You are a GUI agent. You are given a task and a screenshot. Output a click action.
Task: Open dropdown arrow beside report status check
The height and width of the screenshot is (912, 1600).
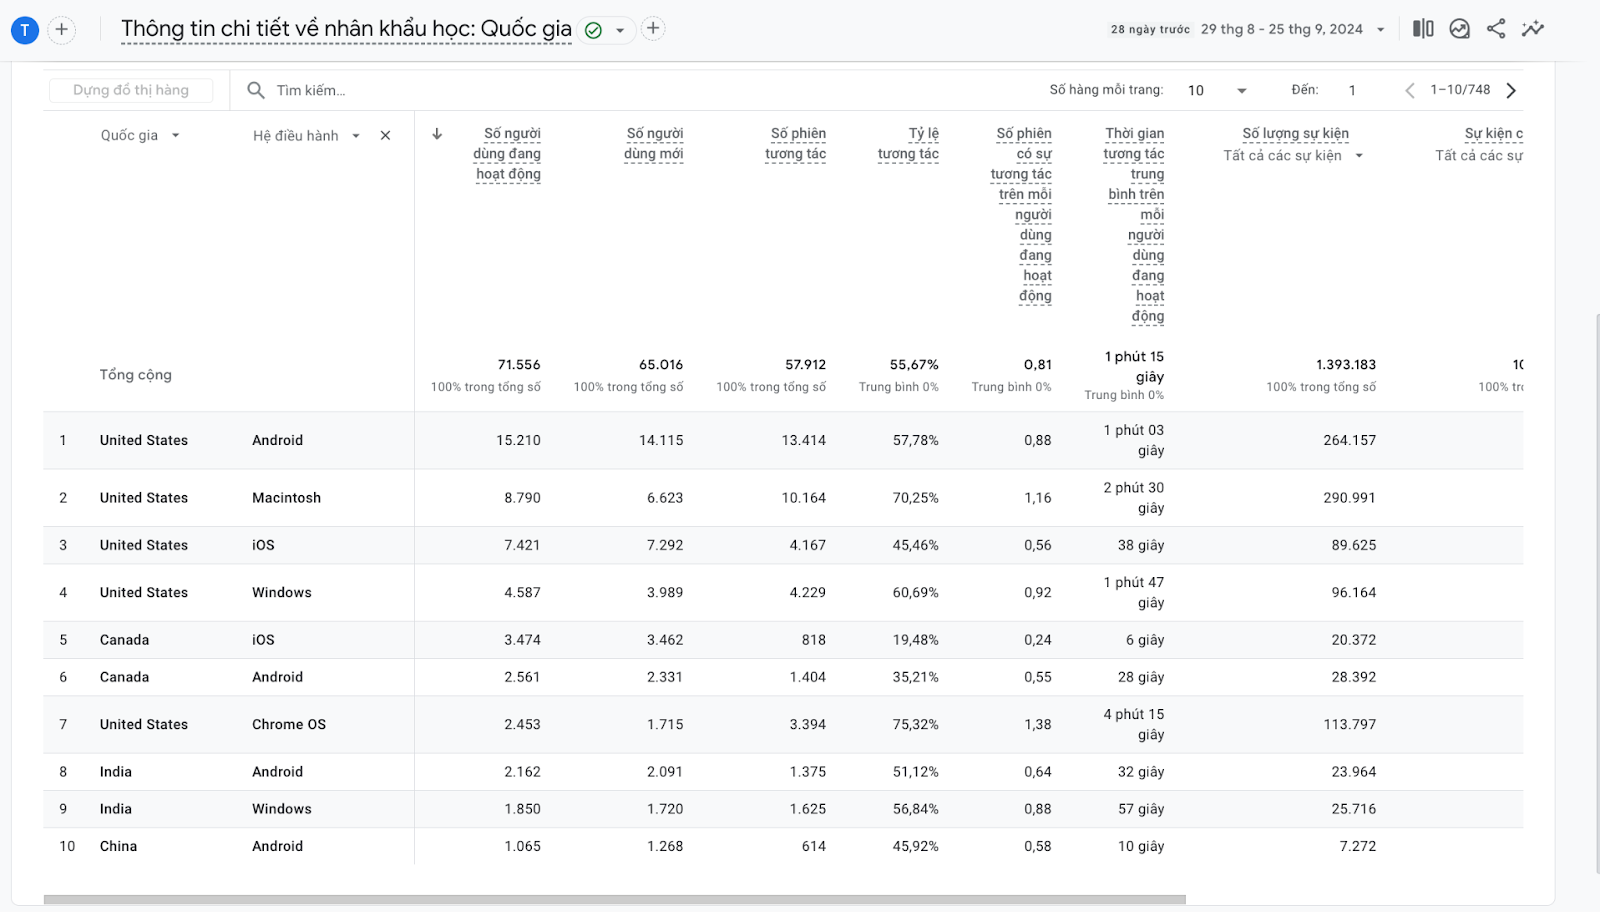(x=620, y=30)
